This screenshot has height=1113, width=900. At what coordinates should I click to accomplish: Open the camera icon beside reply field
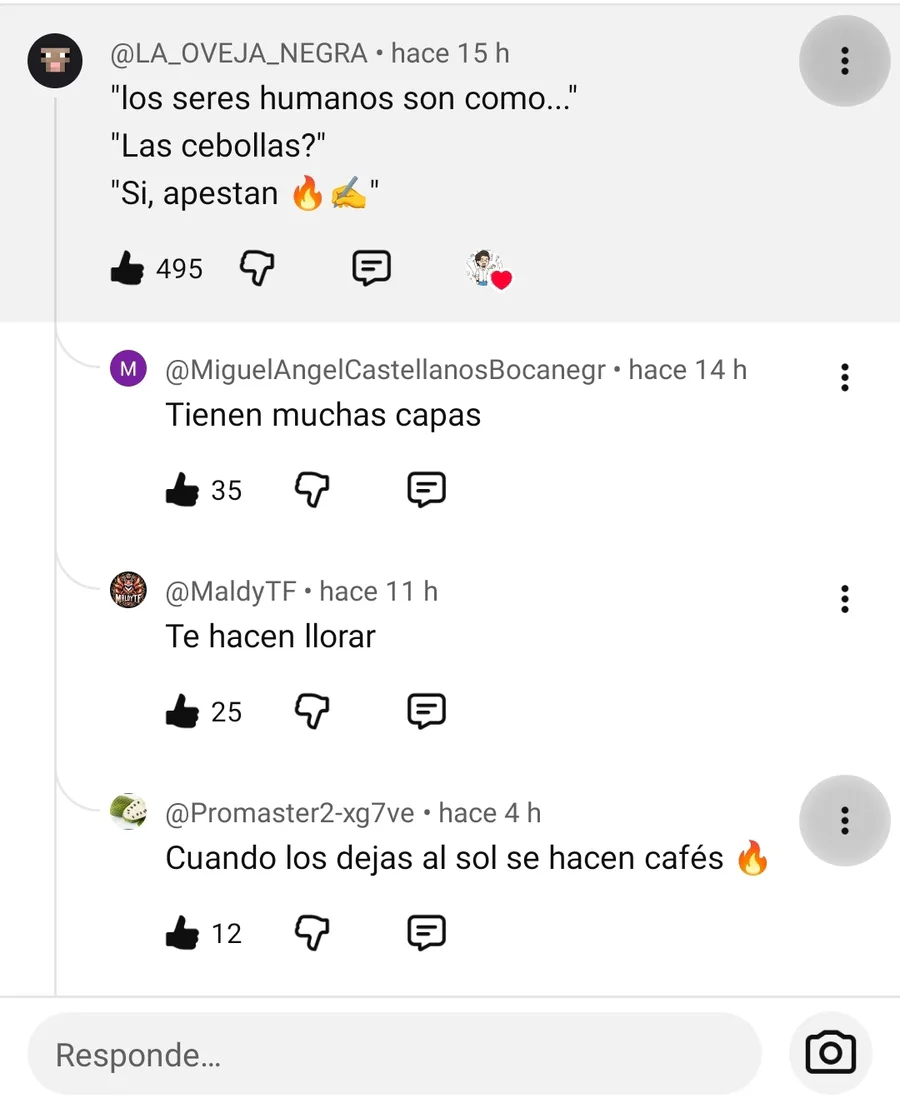click(x=830, y=1053)
